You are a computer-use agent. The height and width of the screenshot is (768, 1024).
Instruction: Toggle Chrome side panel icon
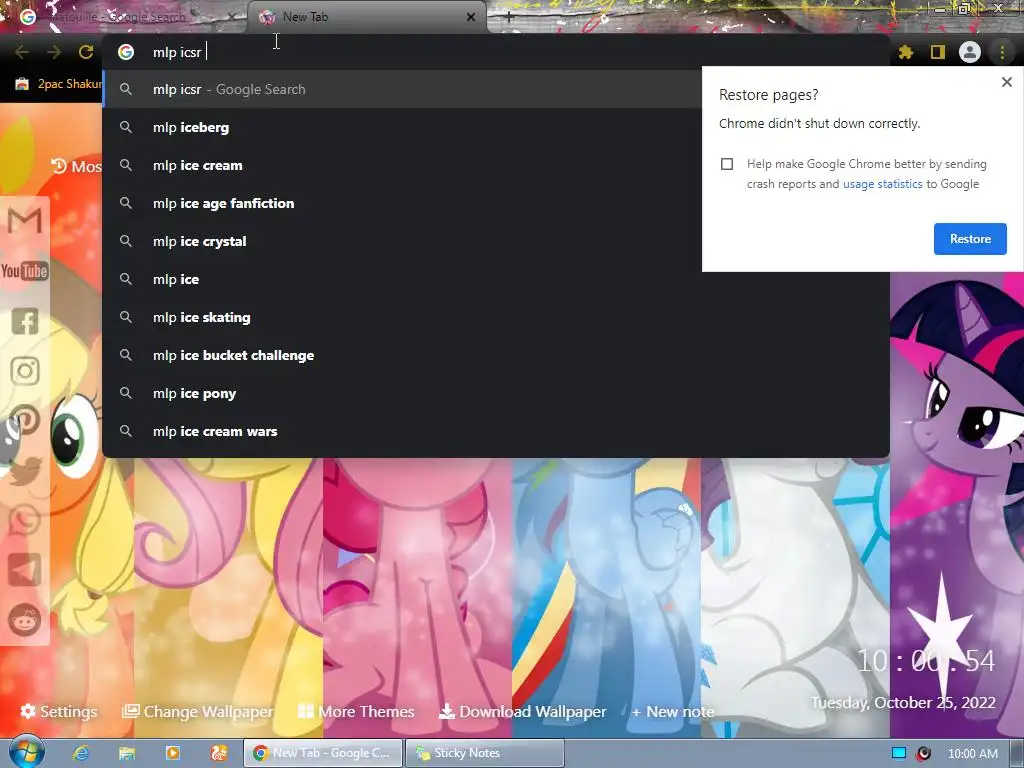pyautogui.click(x=938, y=52)
